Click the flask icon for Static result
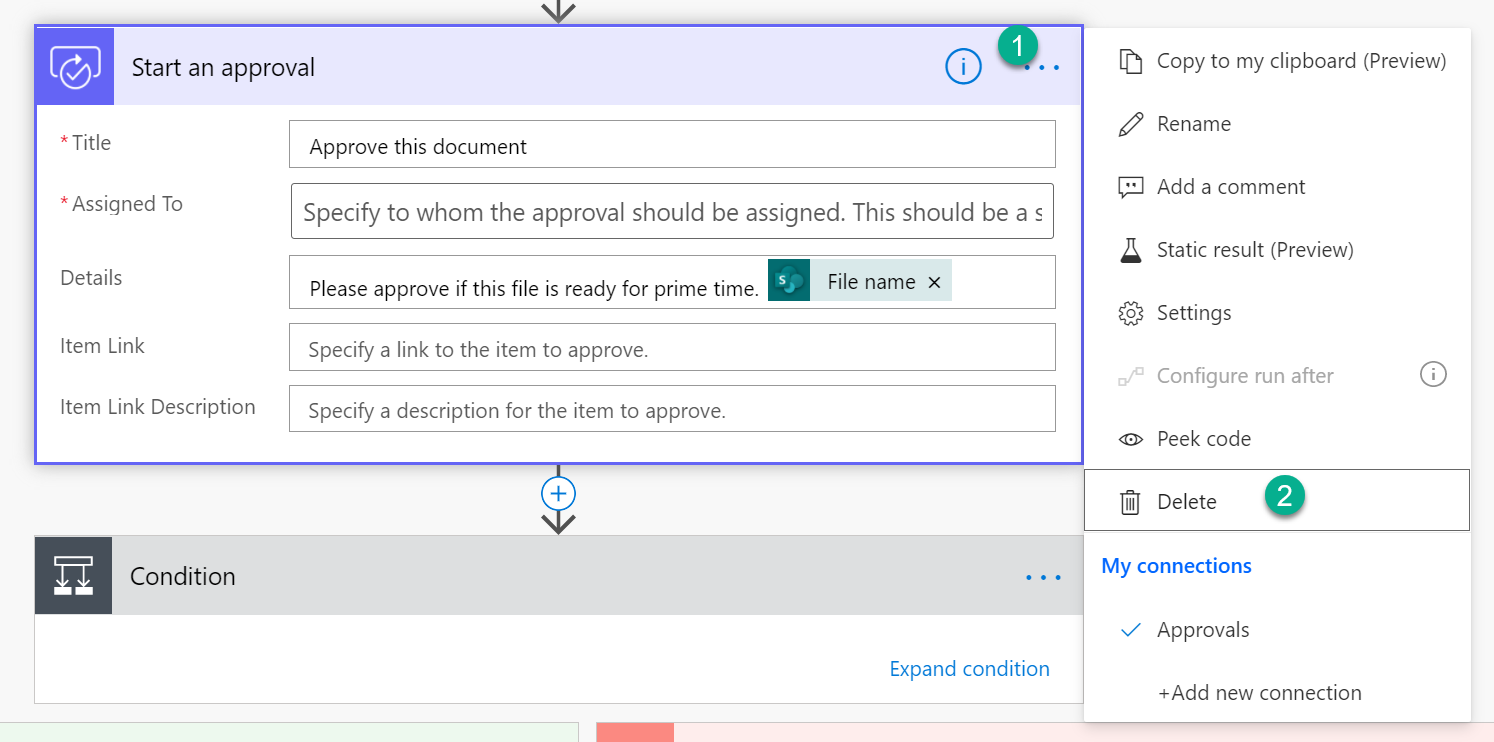 coord(1130,250)
